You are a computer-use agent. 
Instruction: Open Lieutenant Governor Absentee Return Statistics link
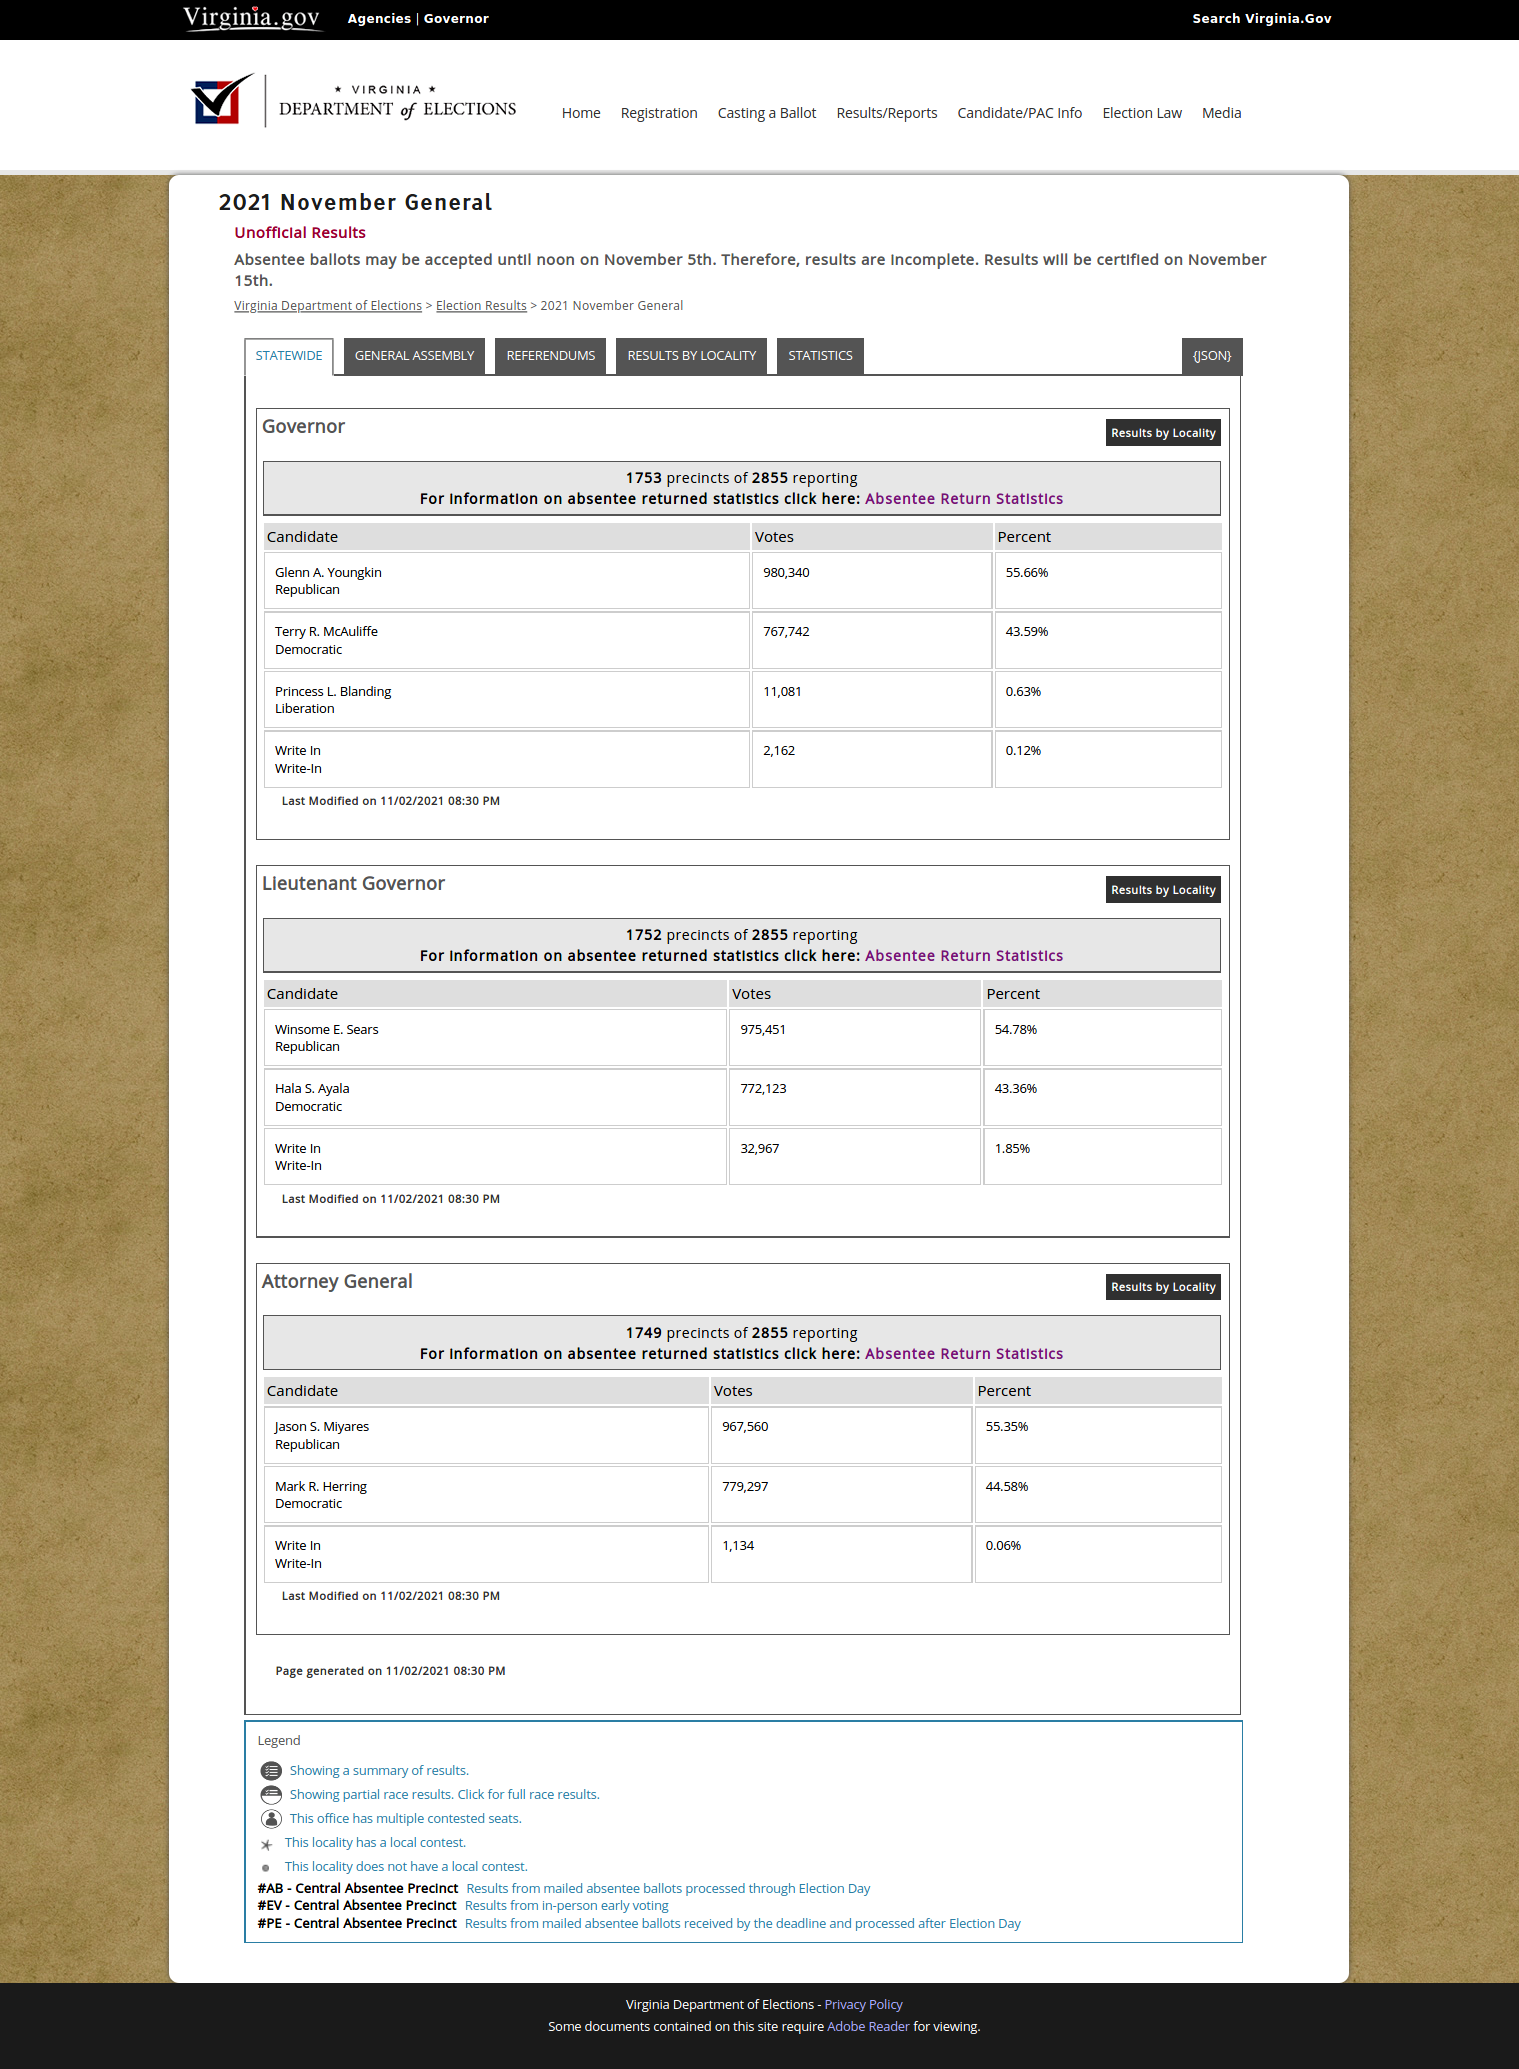tap(964, 956)
